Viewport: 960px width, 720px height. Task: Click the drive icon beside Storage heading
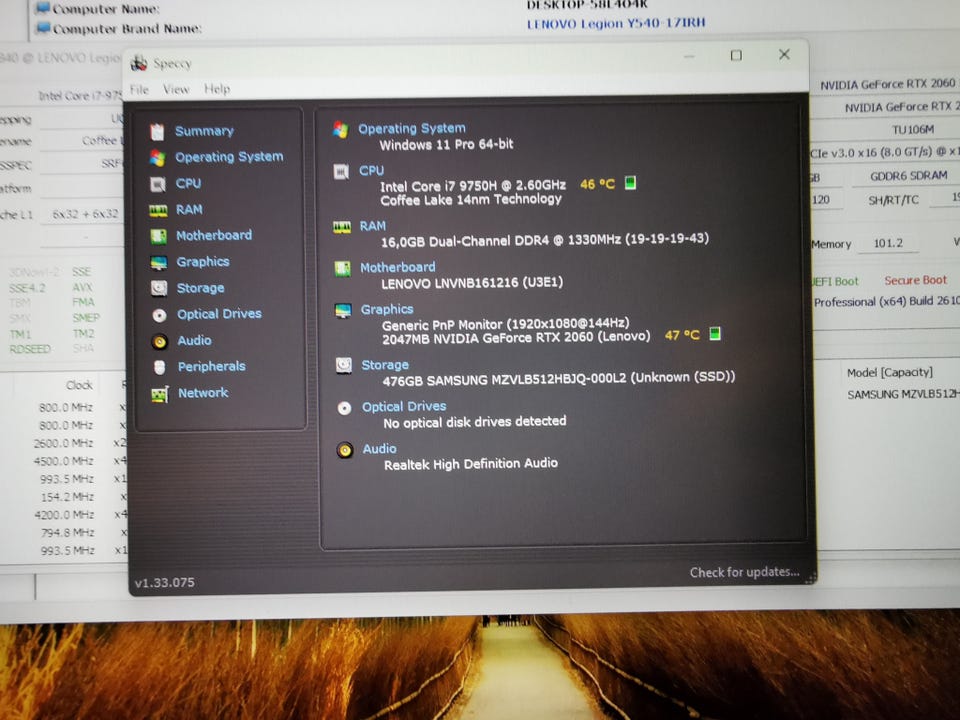point(343,366)
